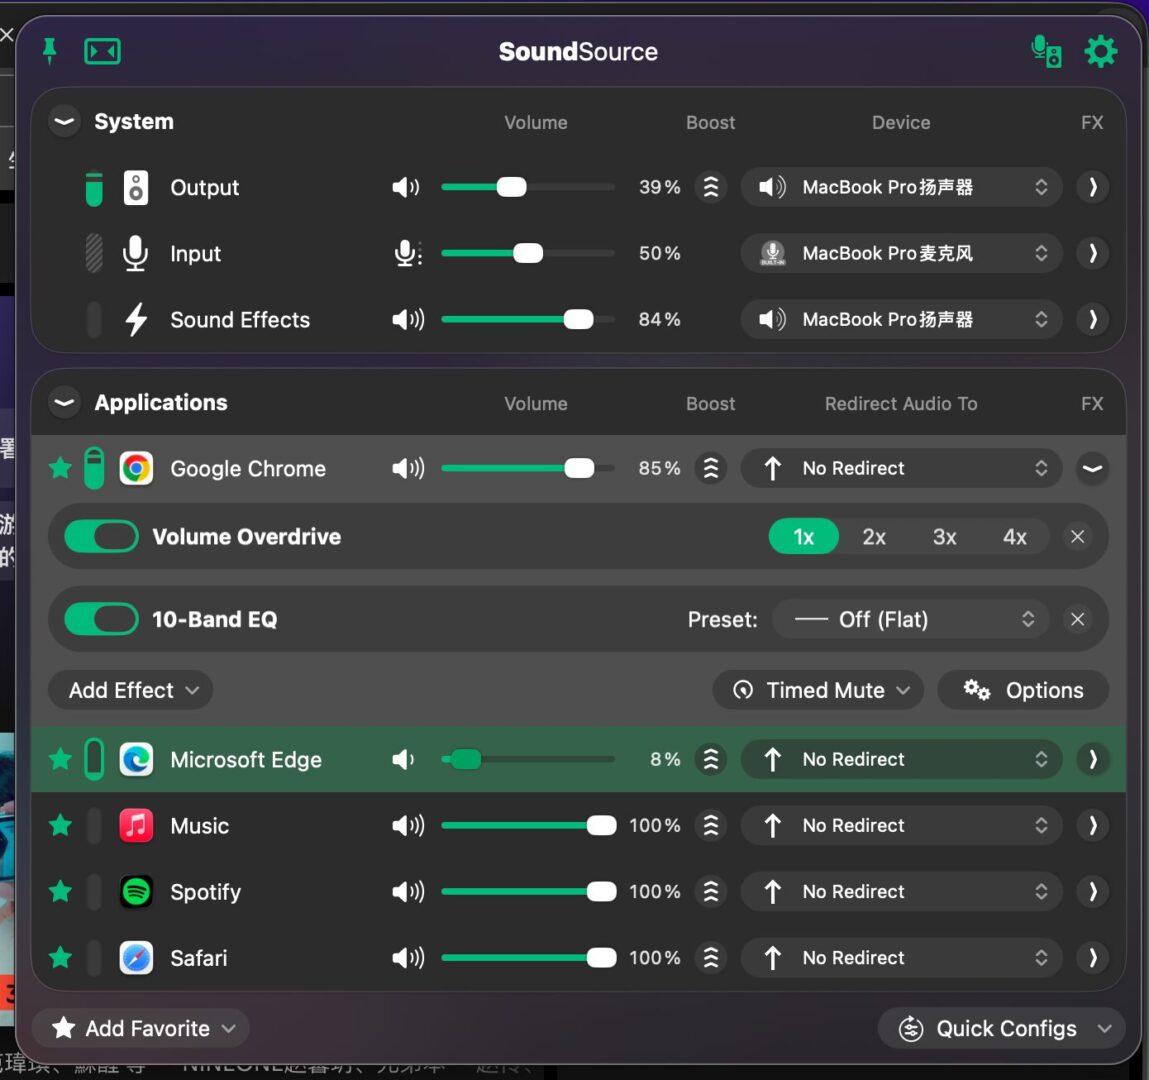Mute the Input microphone icon
The image size is (1149, 1080).
click(x=407, y=254)
